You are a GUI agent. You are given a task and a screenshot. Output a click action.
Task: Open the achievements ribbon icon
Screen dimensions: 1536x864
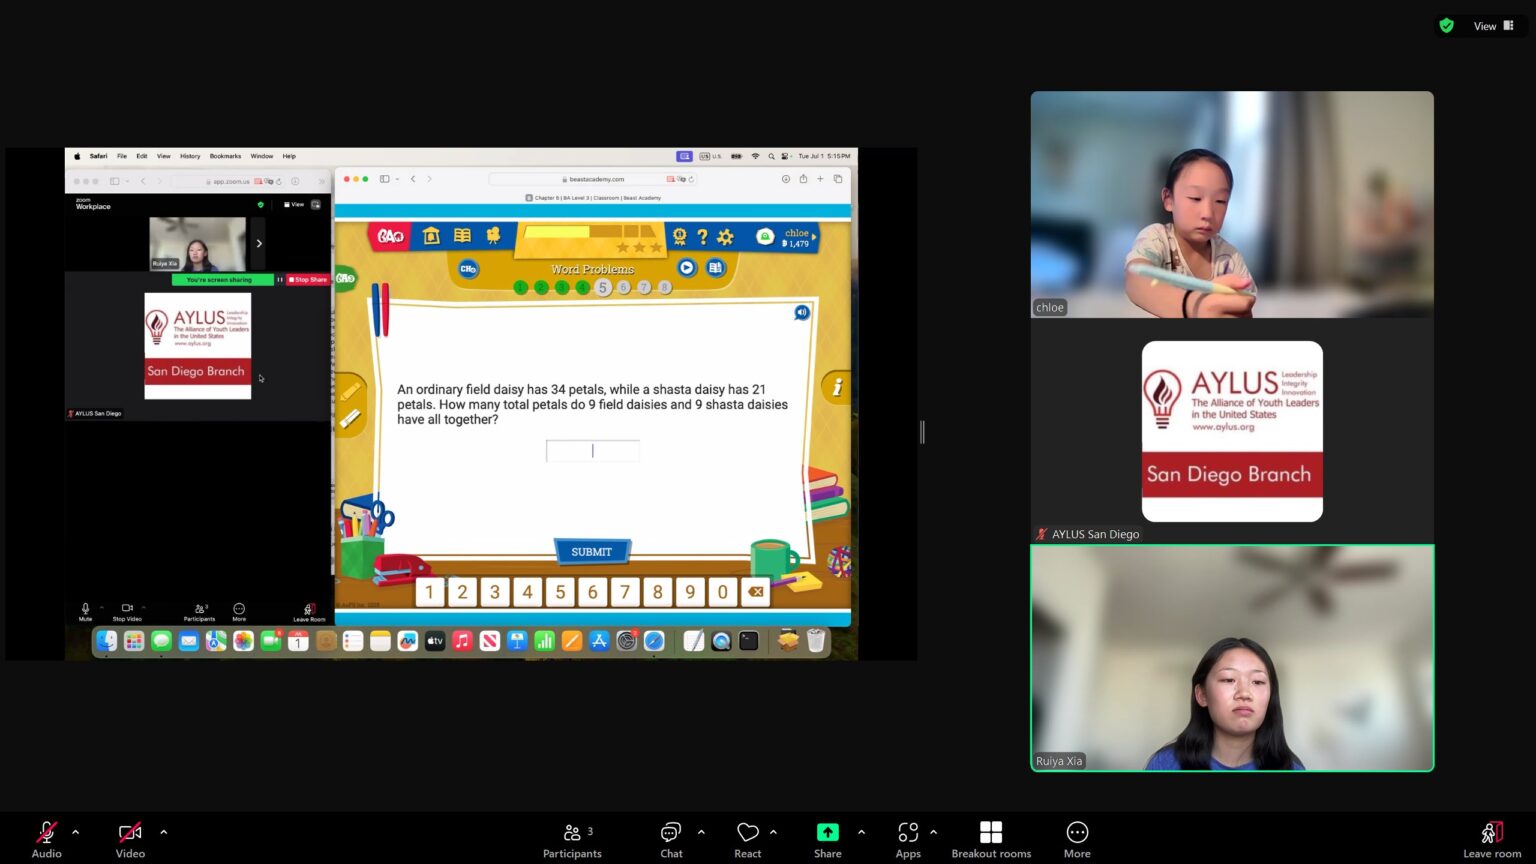pos(680,236)
